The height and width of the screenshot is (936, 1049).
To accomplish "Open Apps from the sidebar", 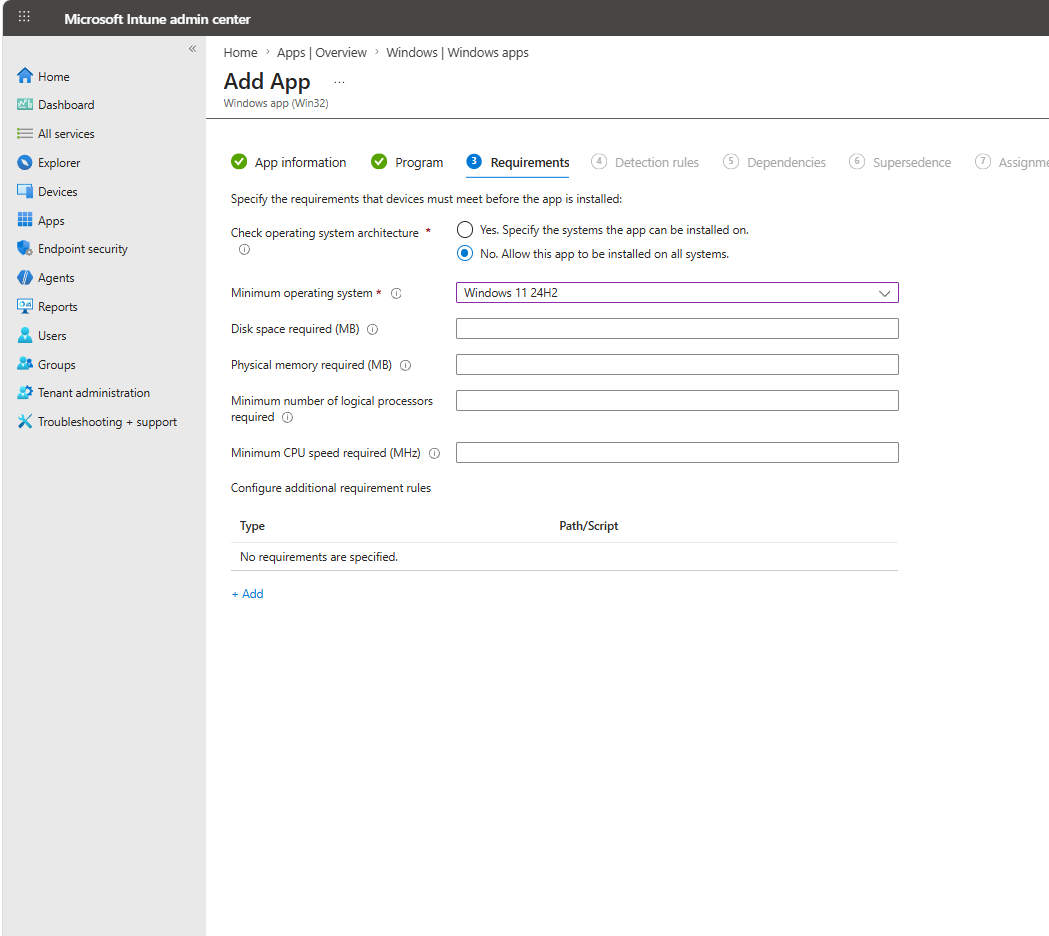I will [x=52, y=221].
